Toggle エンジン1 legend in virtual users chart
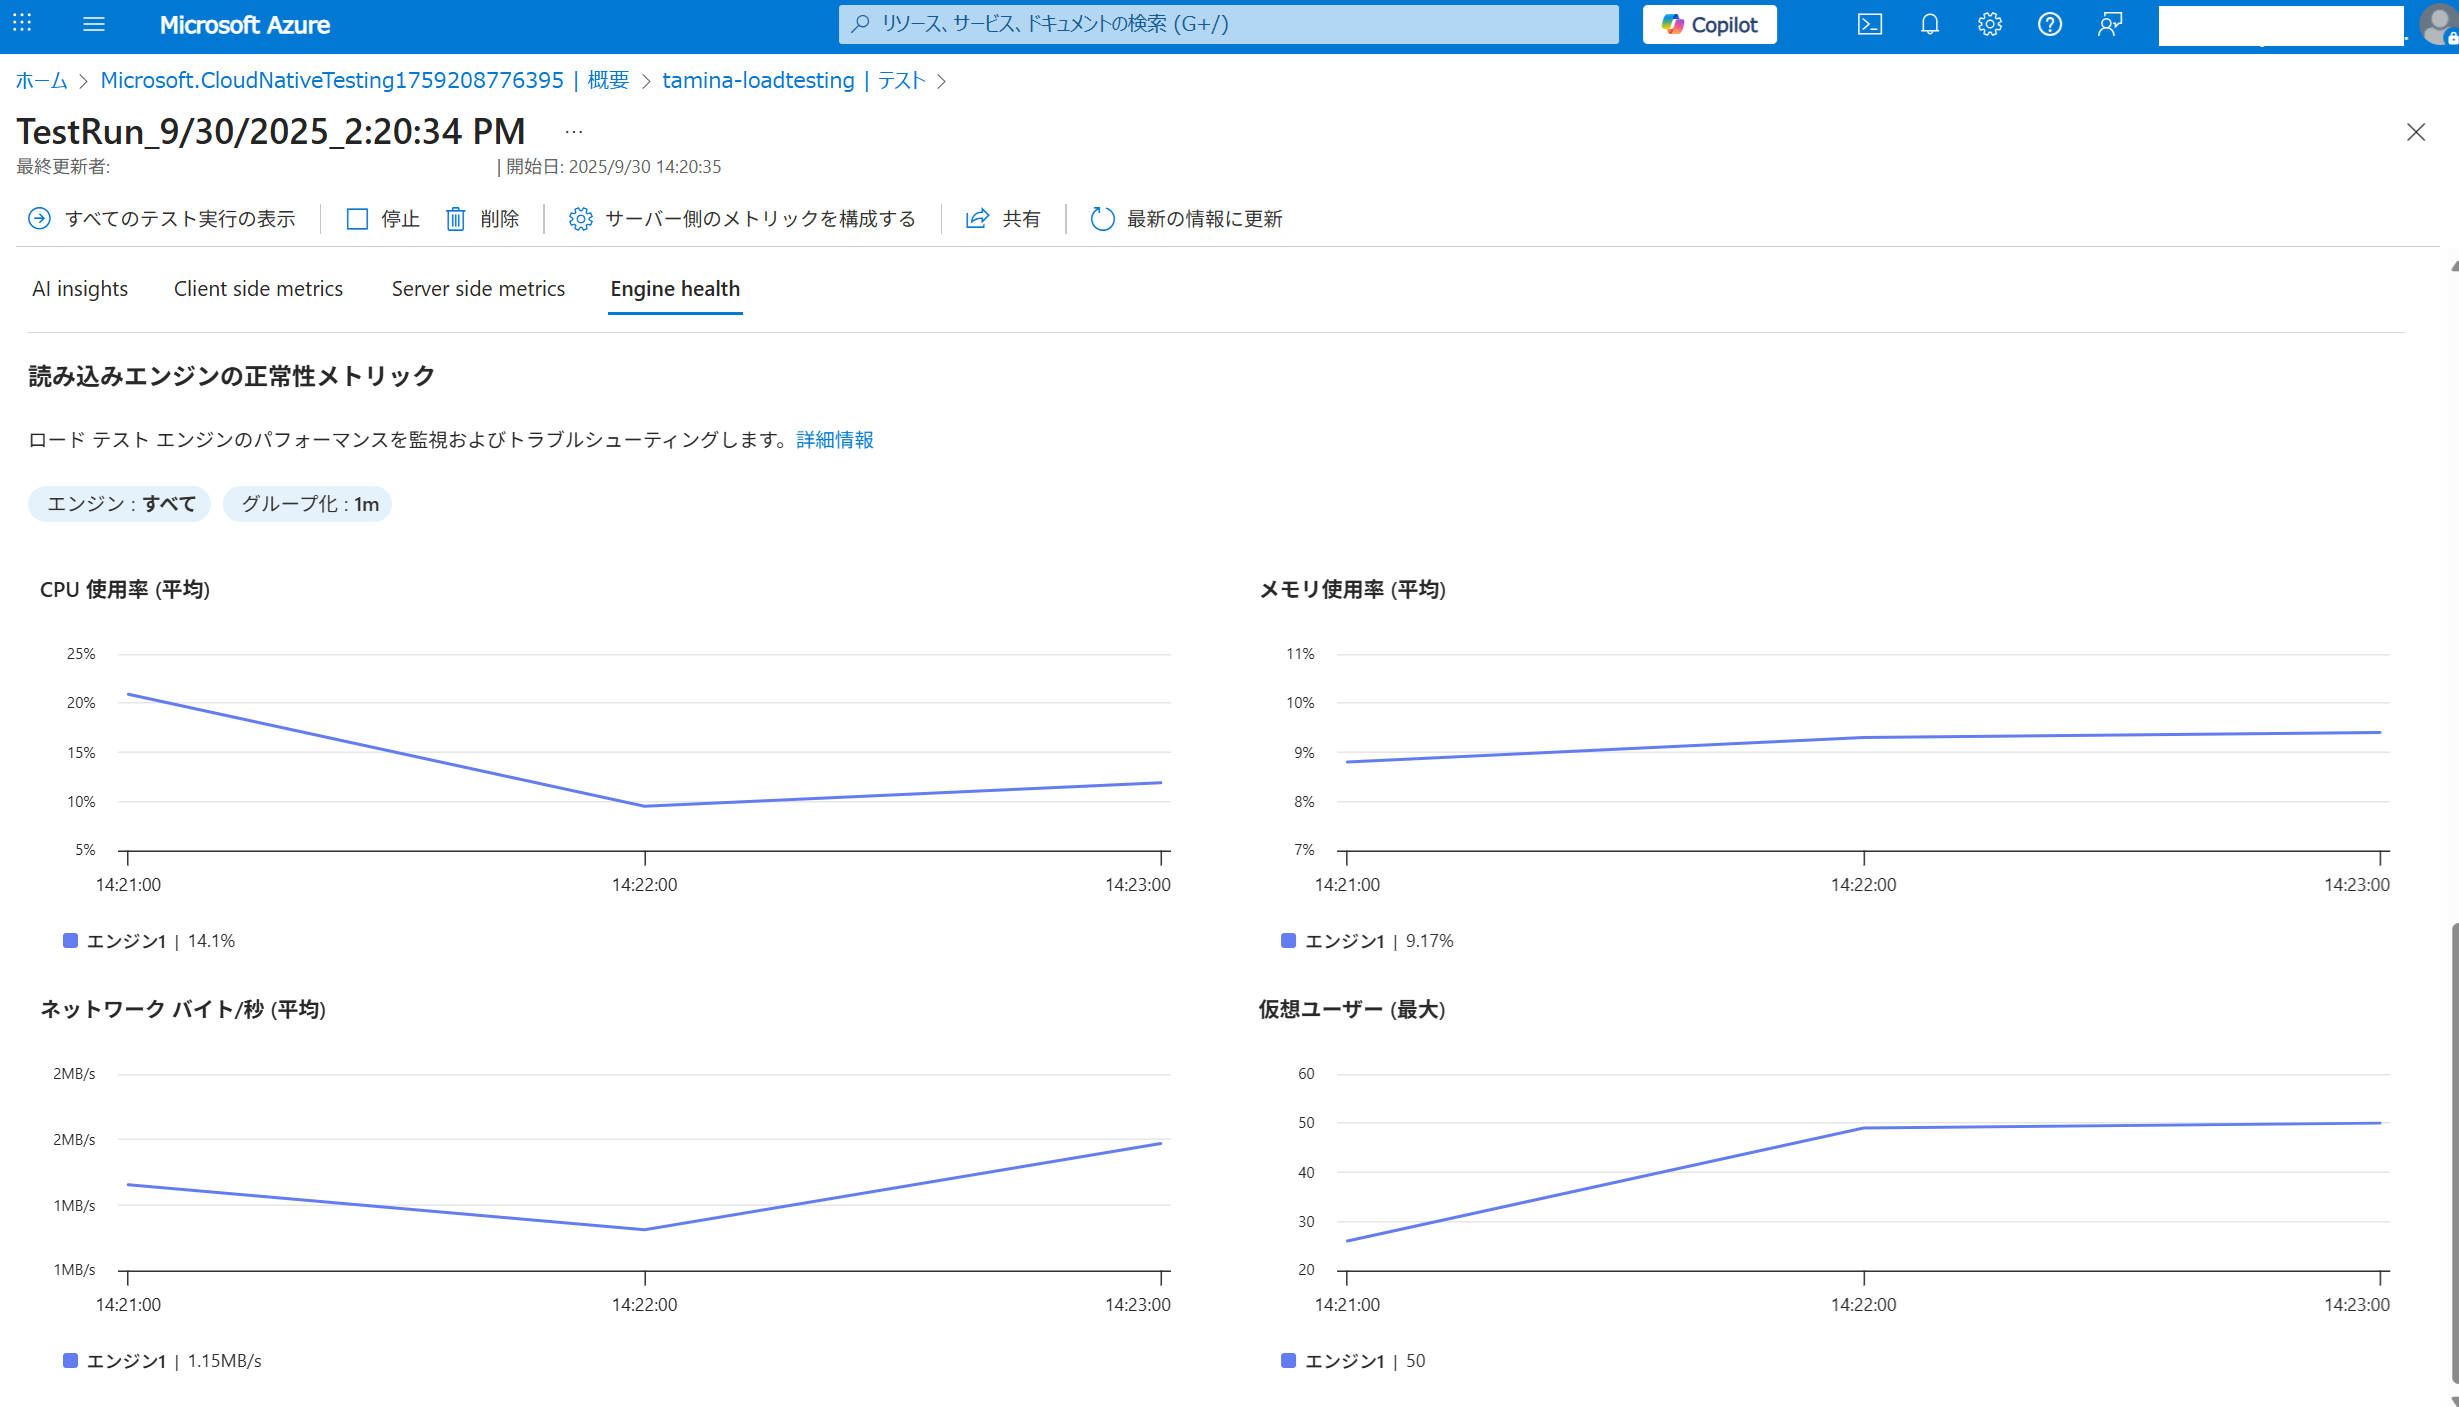 (x=1343, y=1361)
